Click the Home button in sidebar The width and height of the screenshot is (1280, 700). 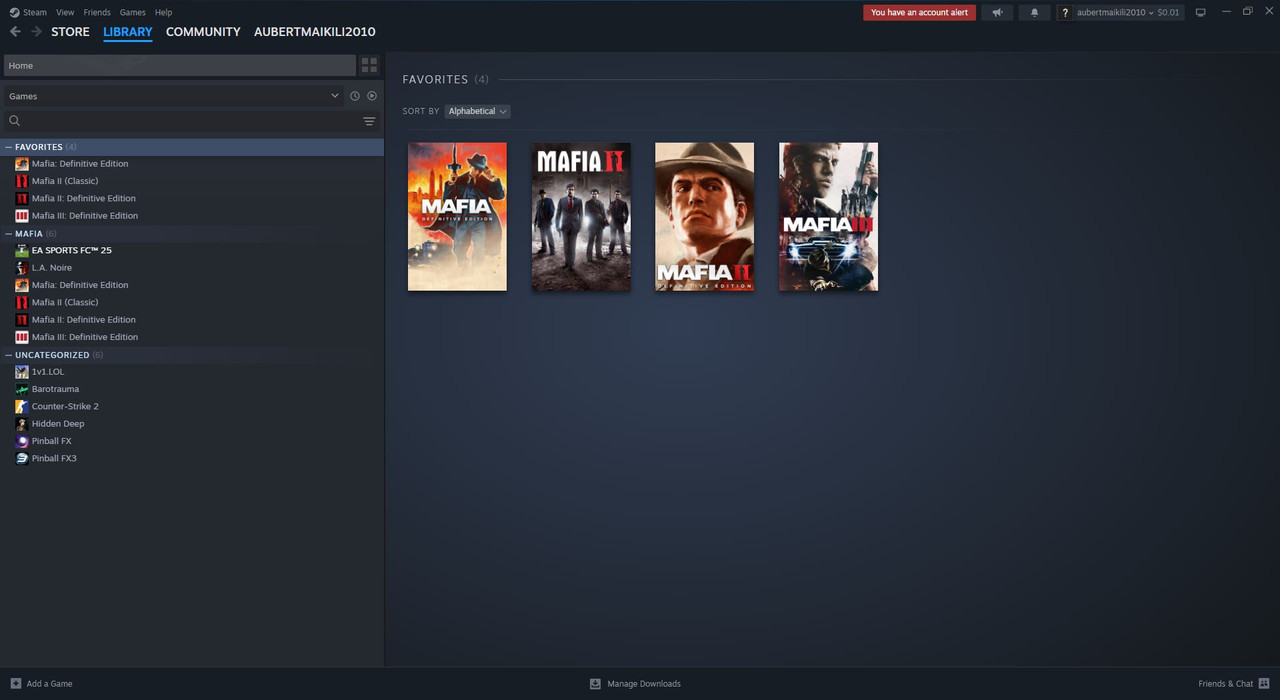pyautogui.click(x=180, y=65)
